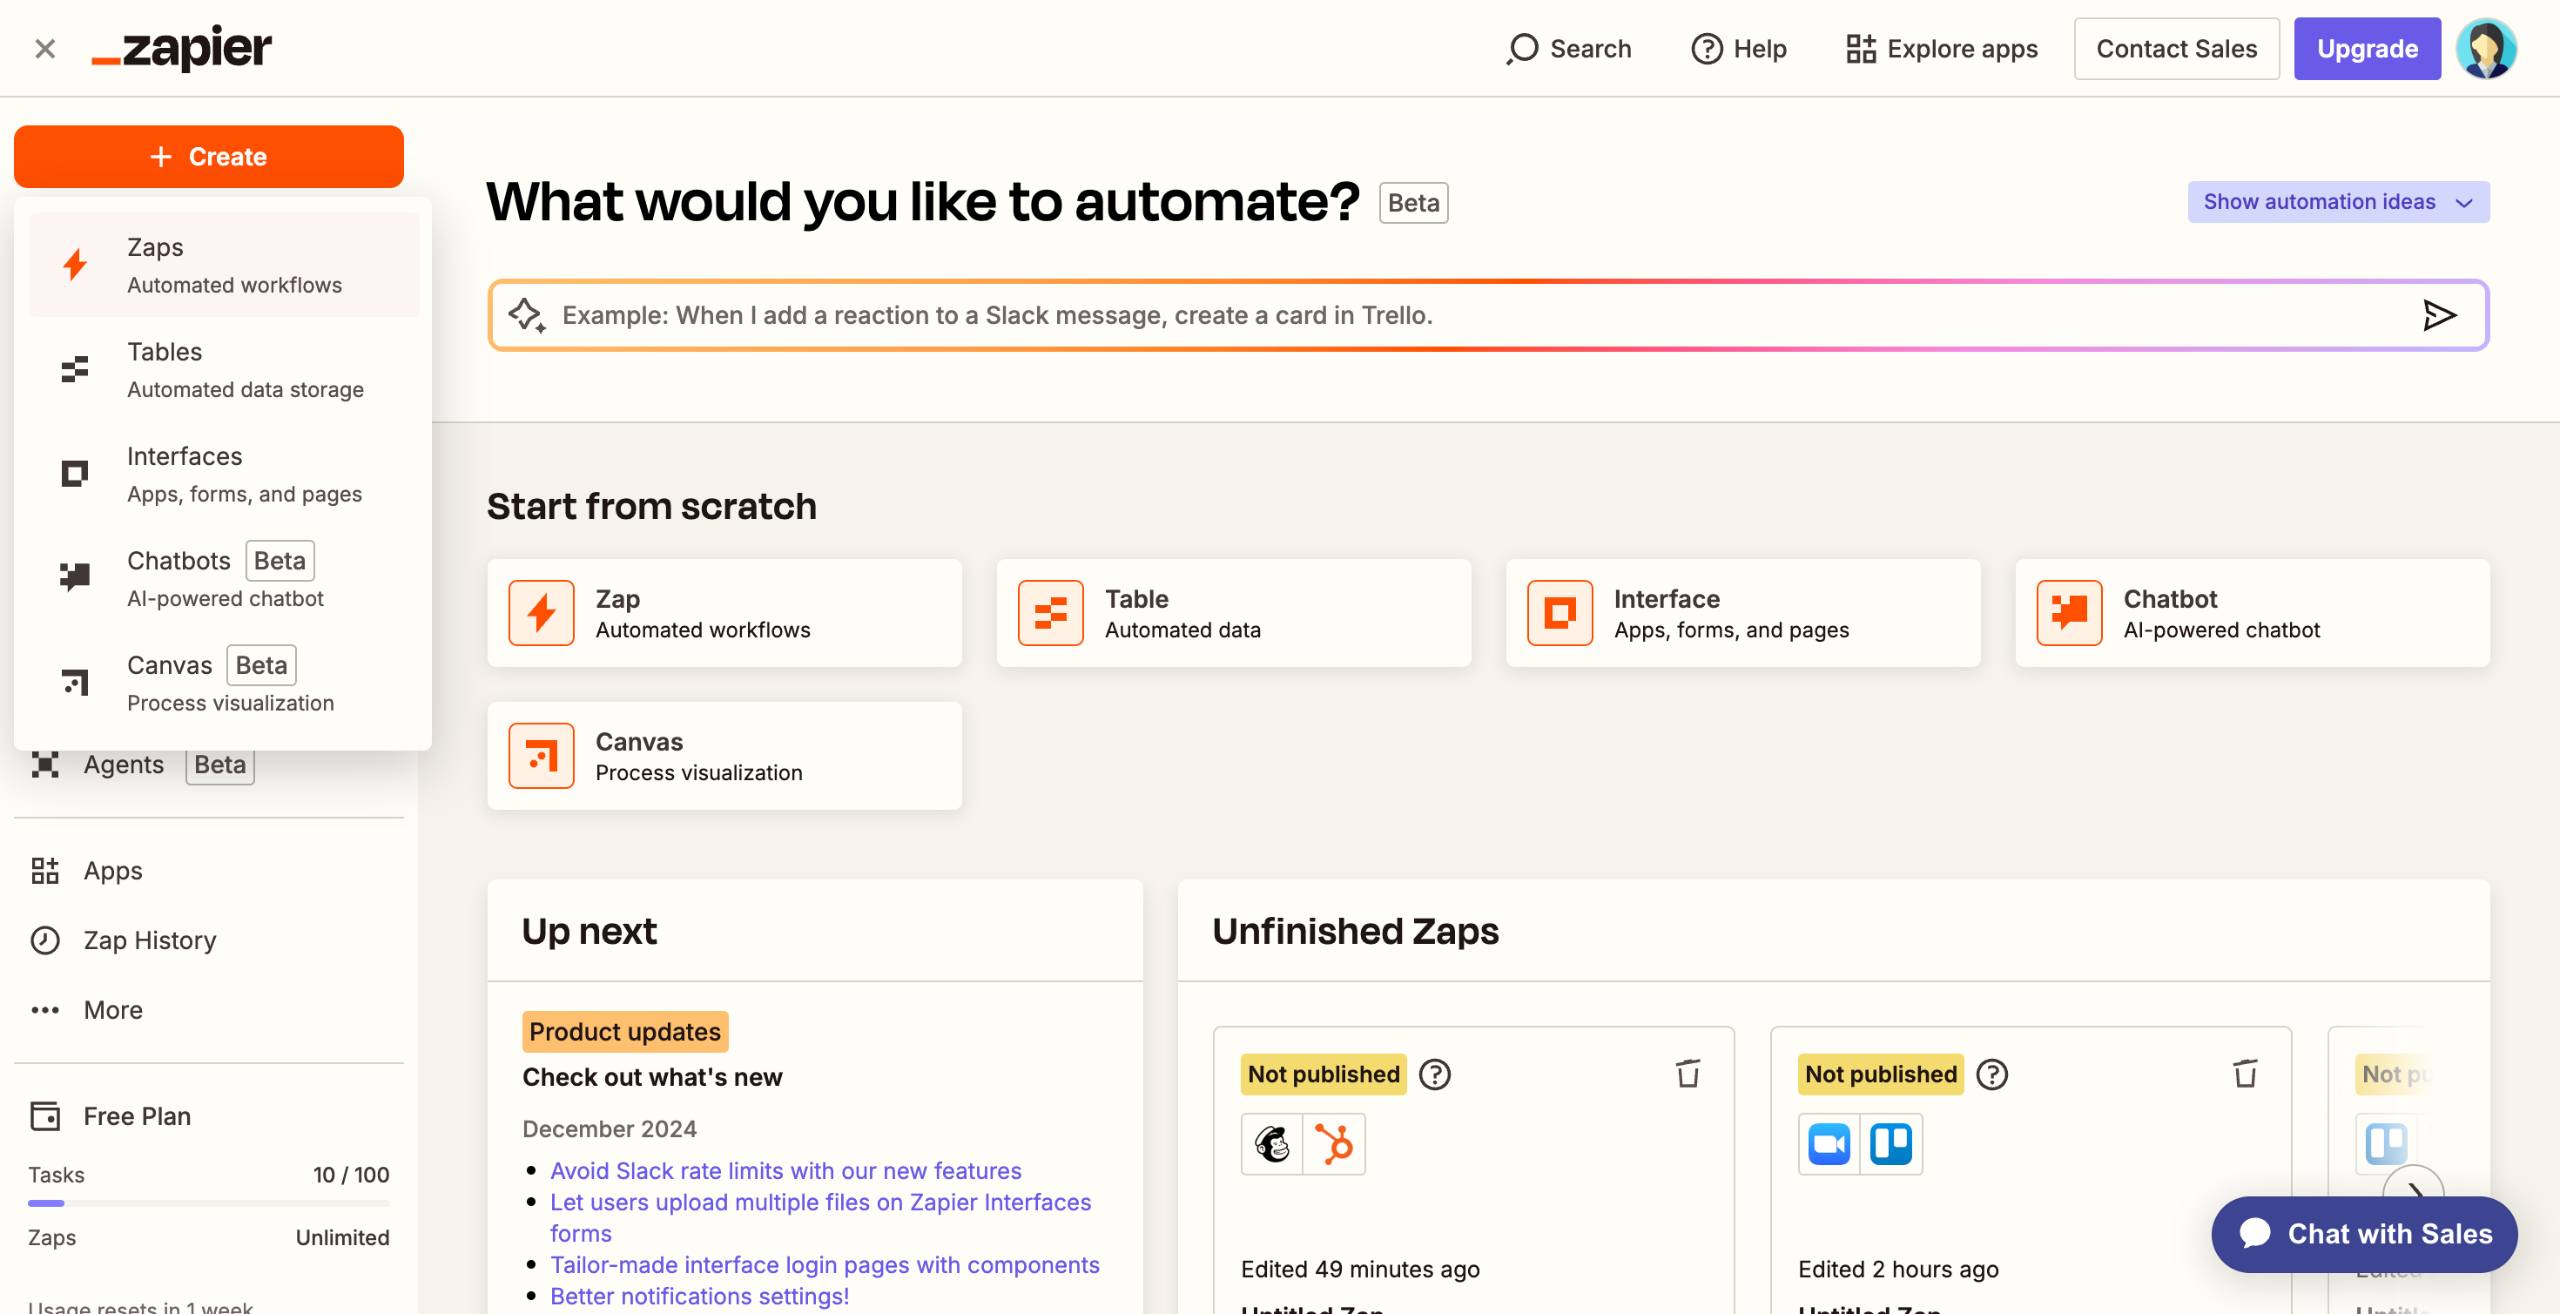This screenshot has width=2560, height=1314.
Task: Open the Show automation ideas dropdown
Action: [x=2338, y=201]
